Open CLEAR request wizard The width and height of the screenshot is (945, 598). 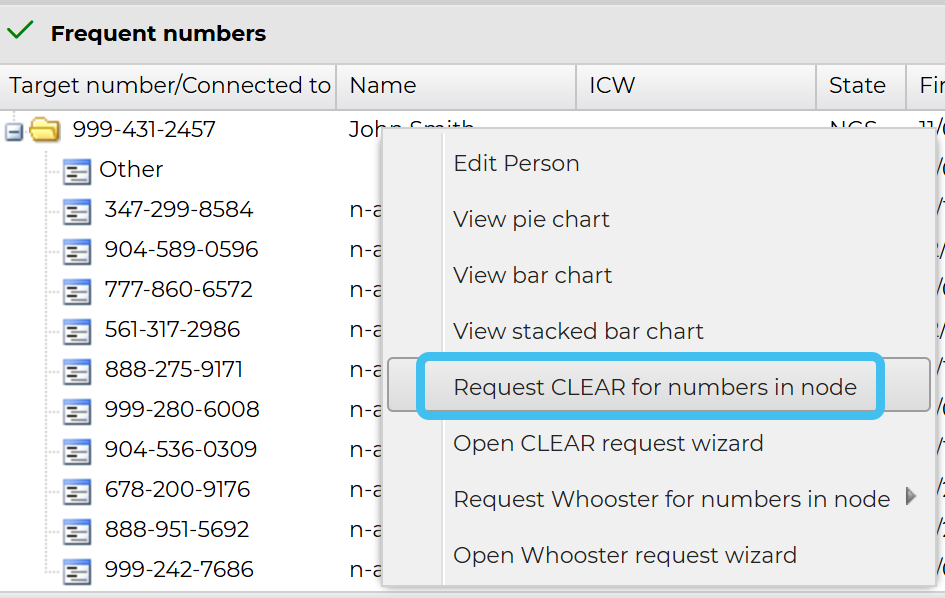point(608,443)
